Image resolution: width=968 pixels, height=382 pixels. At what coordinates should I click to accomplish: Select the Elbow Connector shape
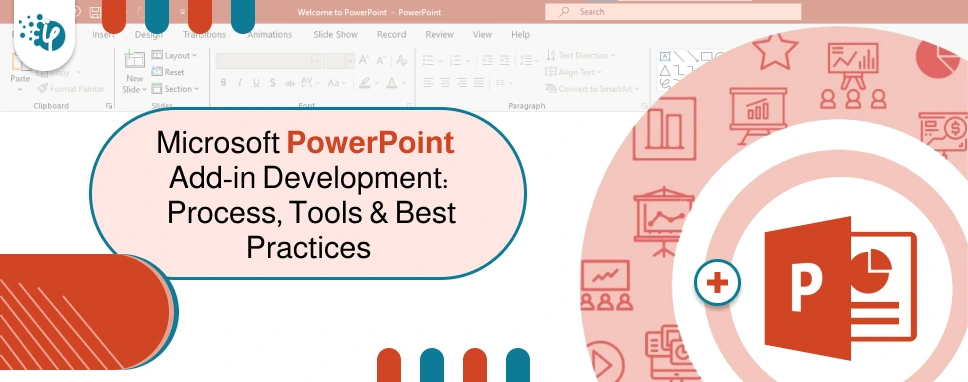pos(679,70)
